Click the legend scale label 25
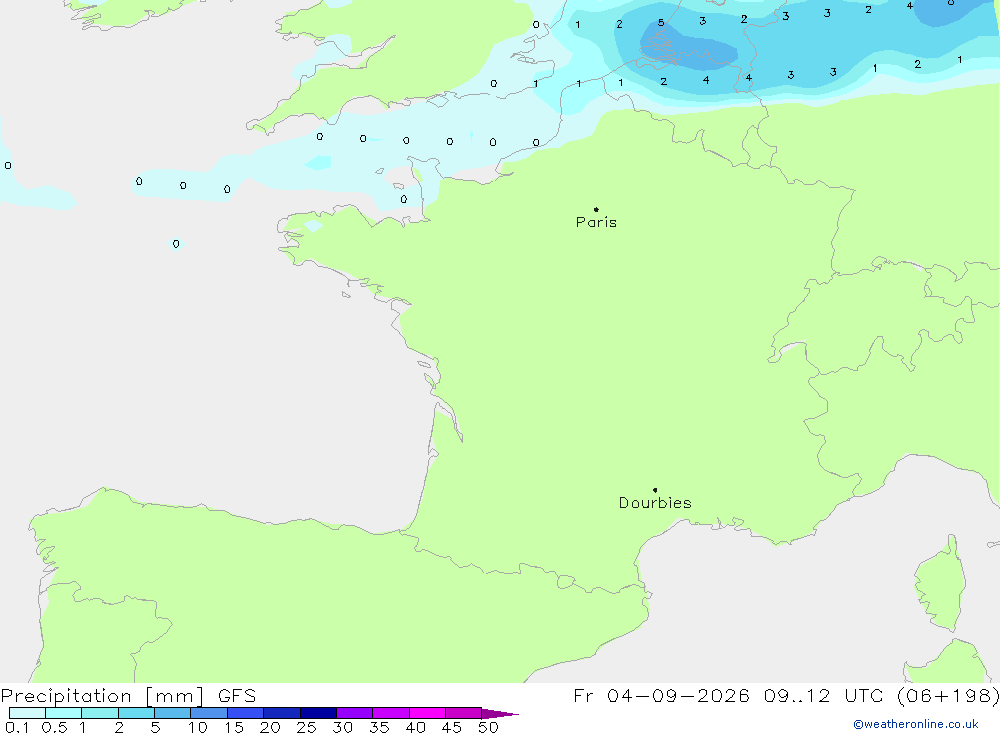The height and width of the screenshot is (733, 1000). click(x=306, y=727)
